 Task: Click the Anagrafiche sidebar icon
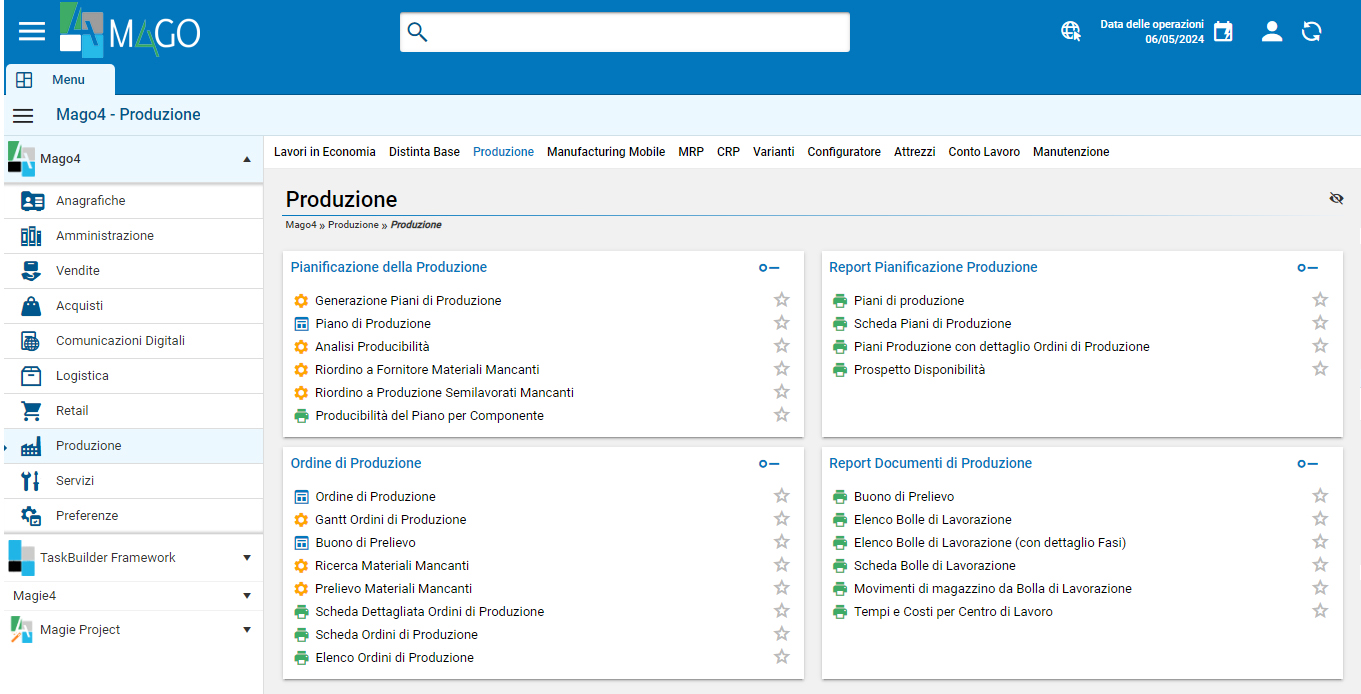32,201
